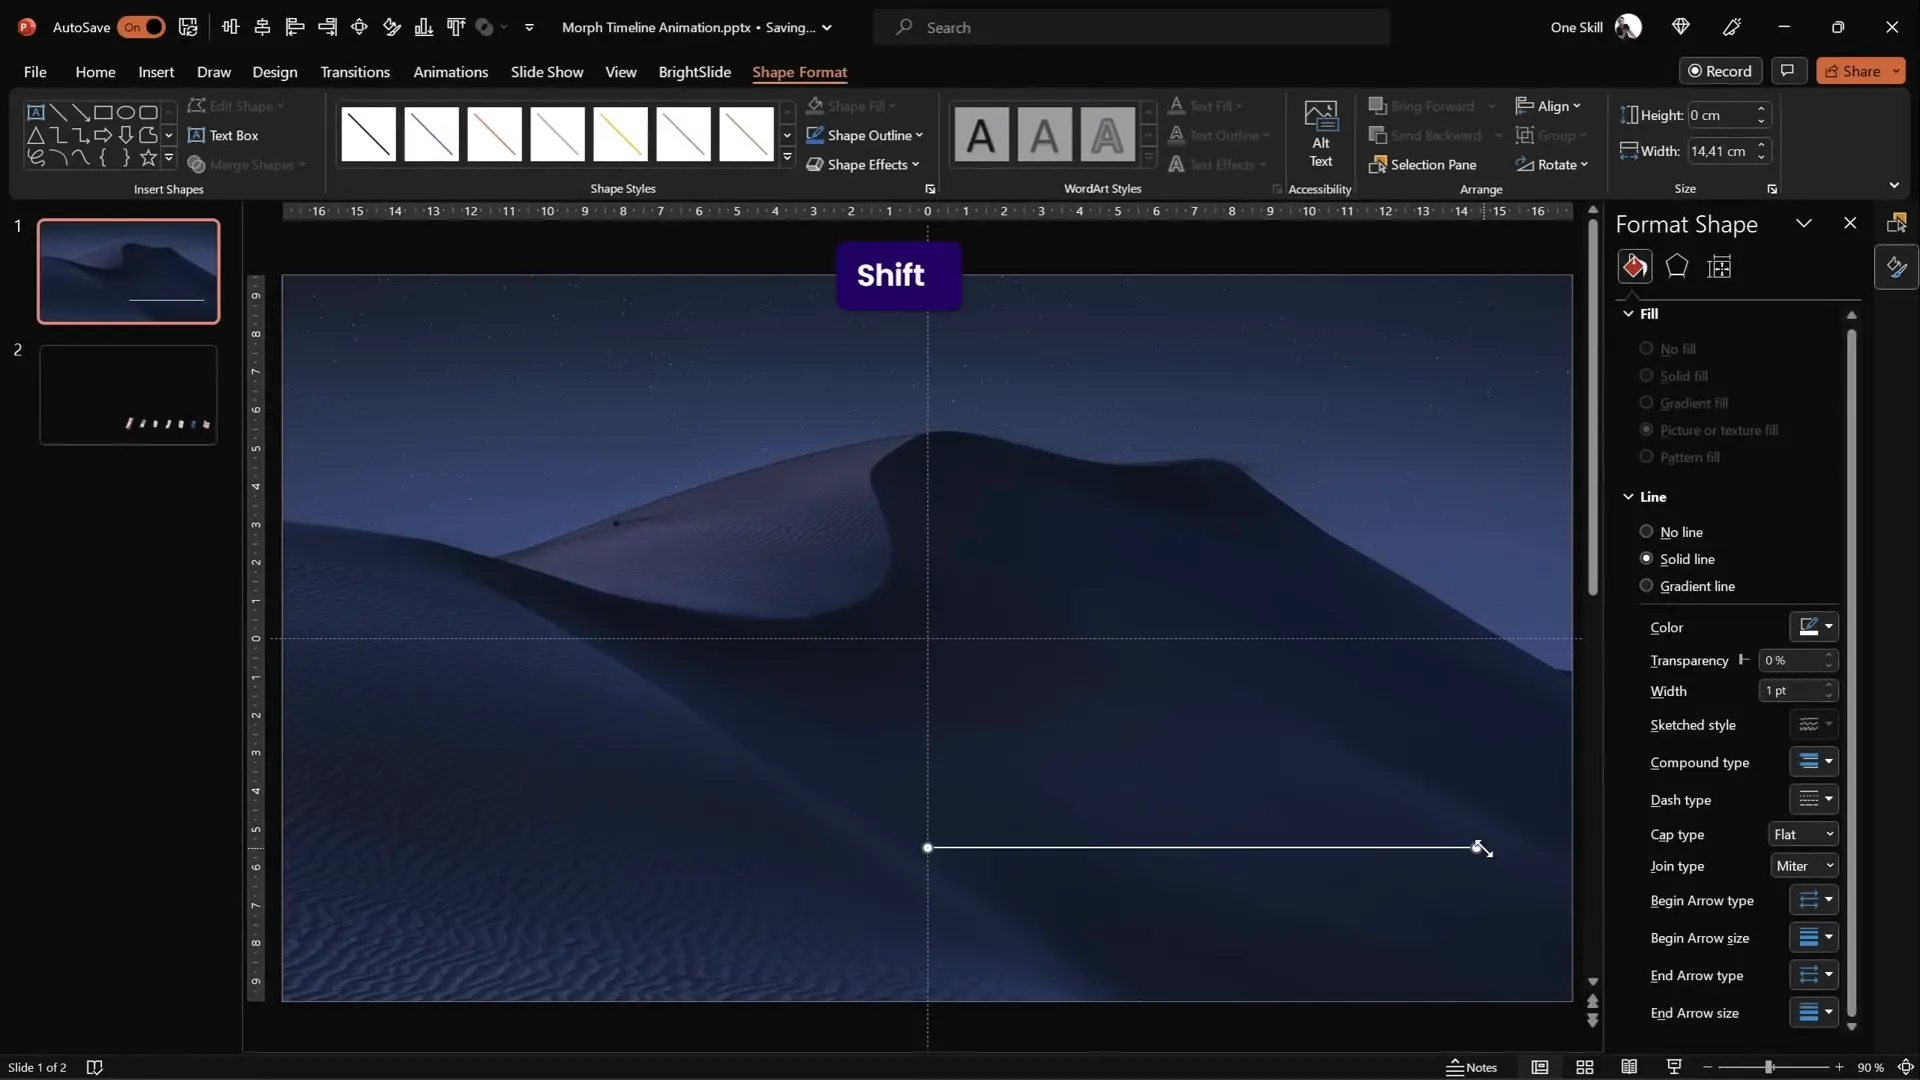Select slide 2 thumbnail
Image resolution: width=1920 pixels, height=1080 pixels.
(128, 395)
